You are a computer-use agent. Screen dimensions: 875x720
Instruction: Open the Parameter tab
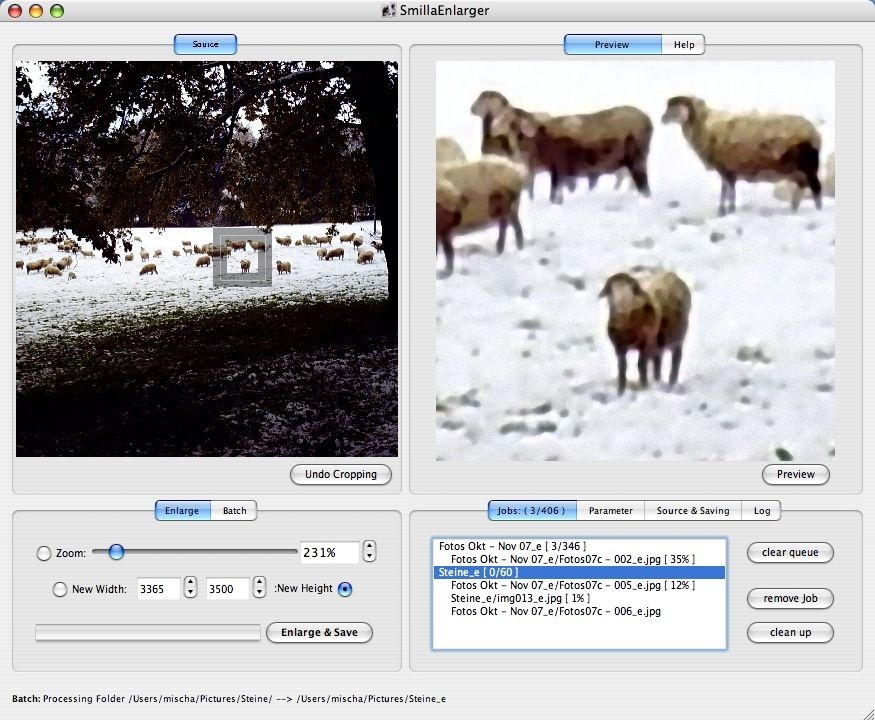coord(610,511)
